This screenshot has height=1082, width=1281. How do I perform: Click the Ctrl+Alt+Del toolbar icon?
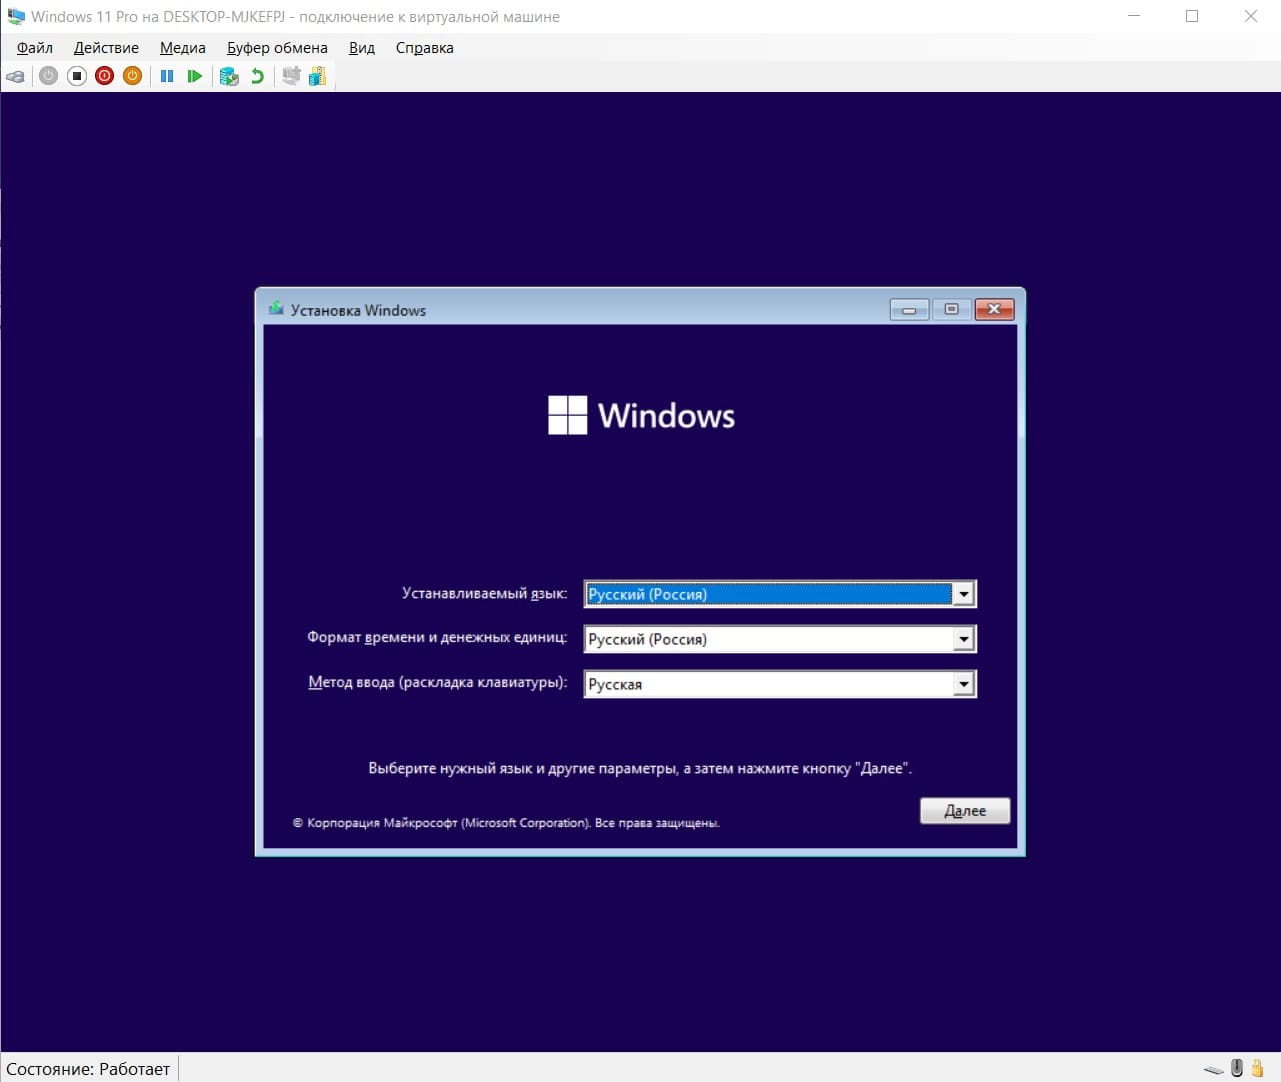pyautogui.click(x=15, y=76)
